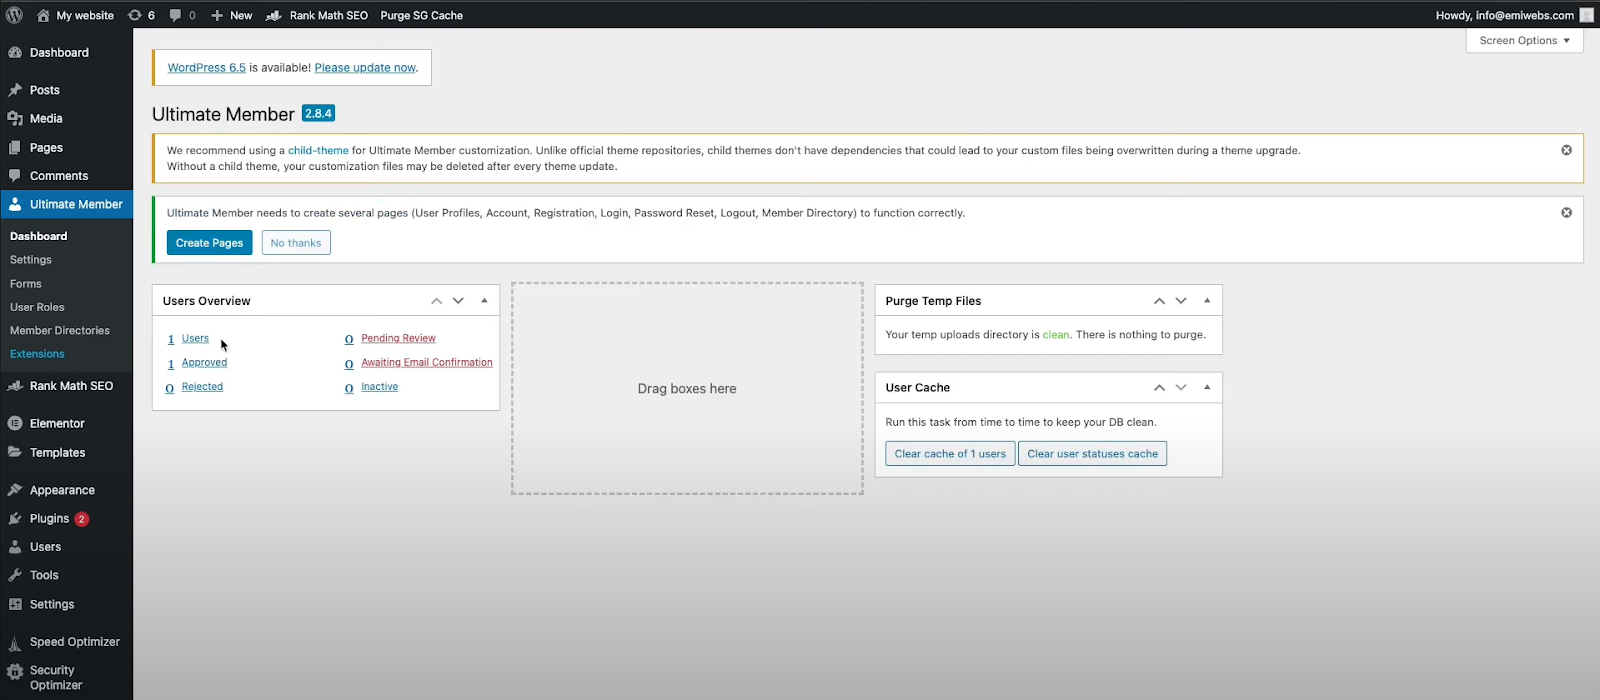This screenshot has width=1600, height=700.
Task: Move User Cache box up
Action: point(1159,387)
